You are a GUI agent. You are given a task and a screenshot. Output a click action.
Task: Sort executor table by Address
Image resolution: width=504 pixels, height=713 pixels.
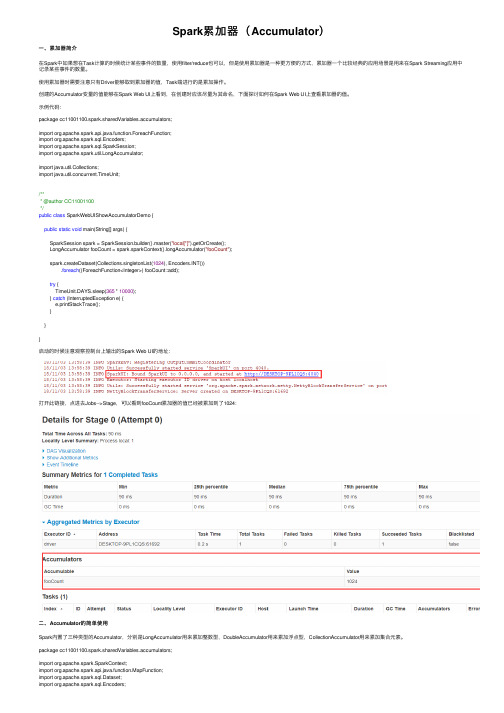108,534
